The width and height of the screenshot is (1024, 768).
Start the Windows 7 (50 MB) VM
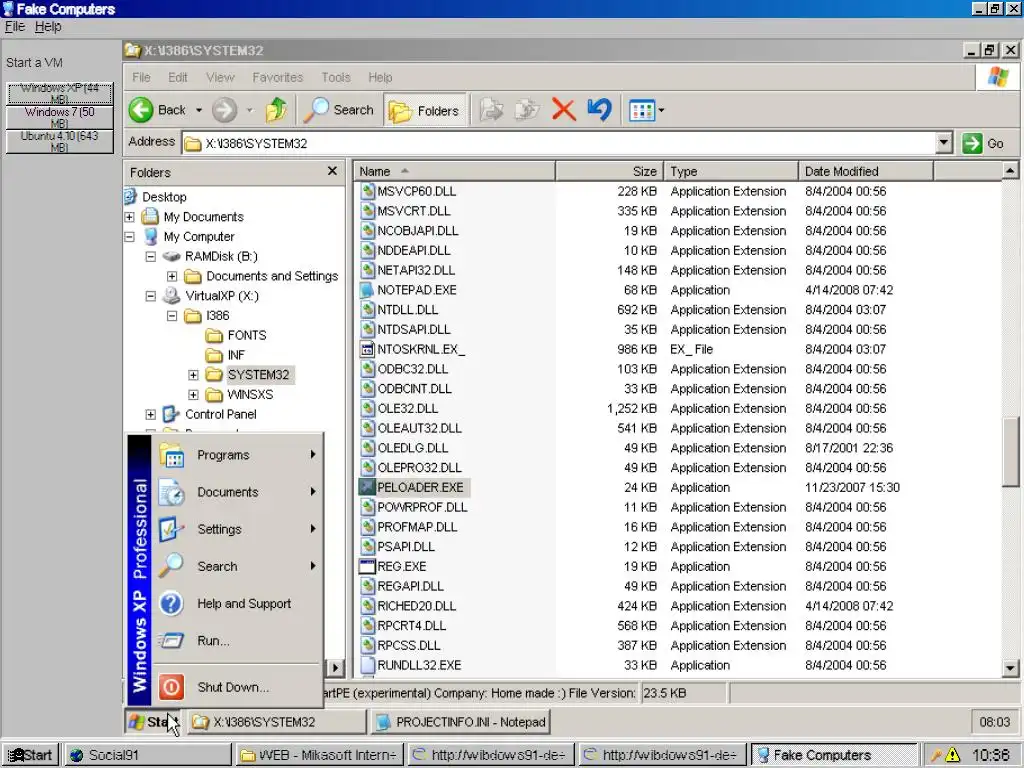(59, 118)
